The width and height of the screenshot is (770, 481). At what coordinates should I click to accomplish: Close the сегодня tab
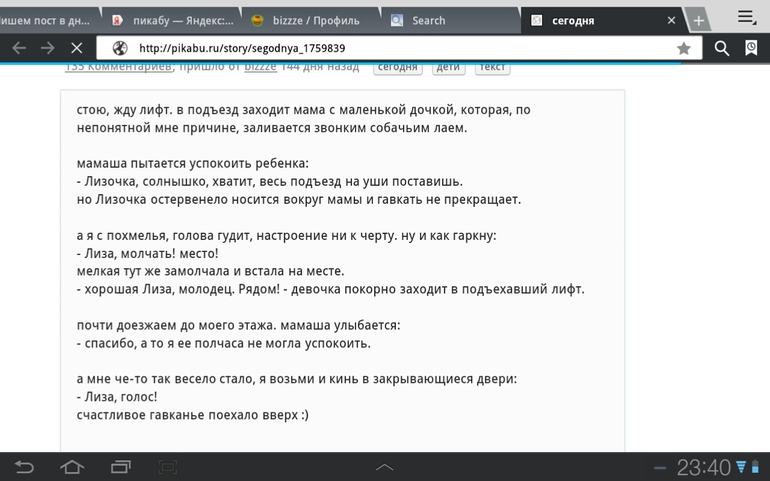tap(671, 21)
